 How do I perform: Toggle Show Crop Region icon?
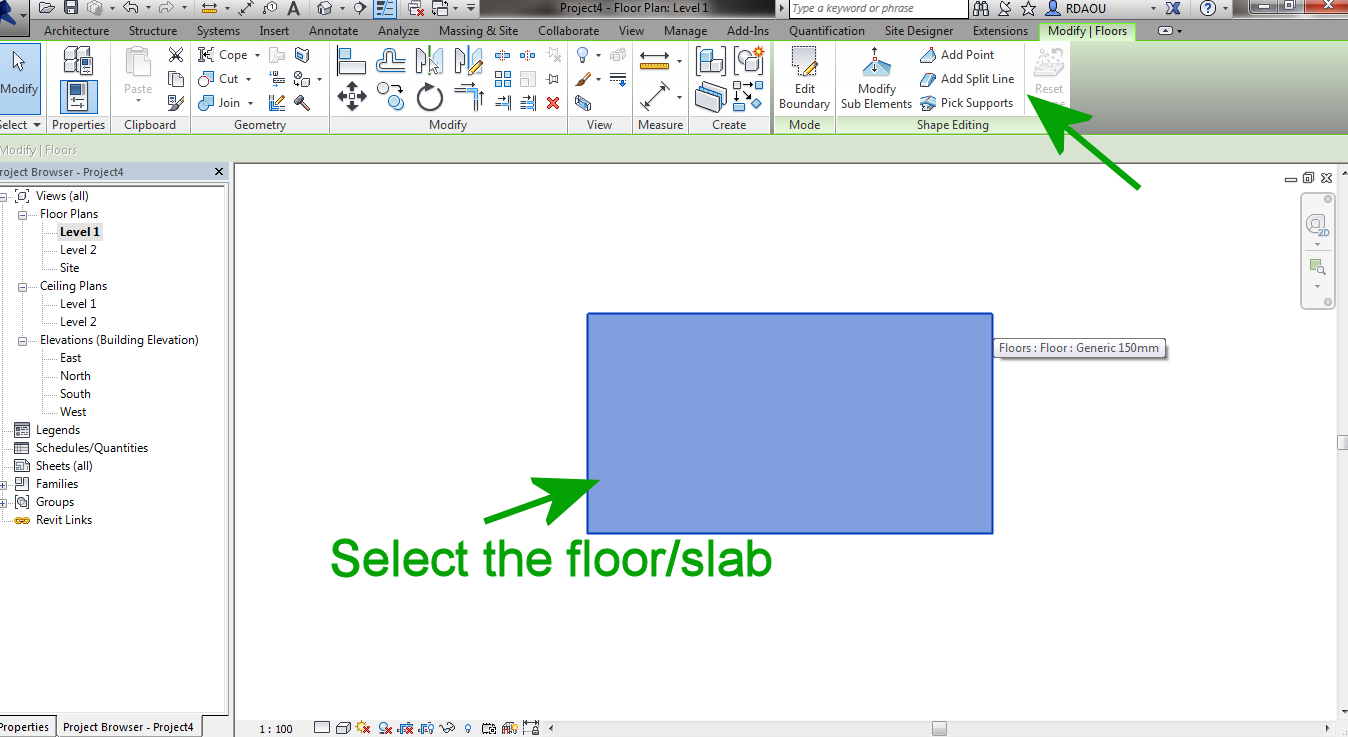tap(427, 728)
